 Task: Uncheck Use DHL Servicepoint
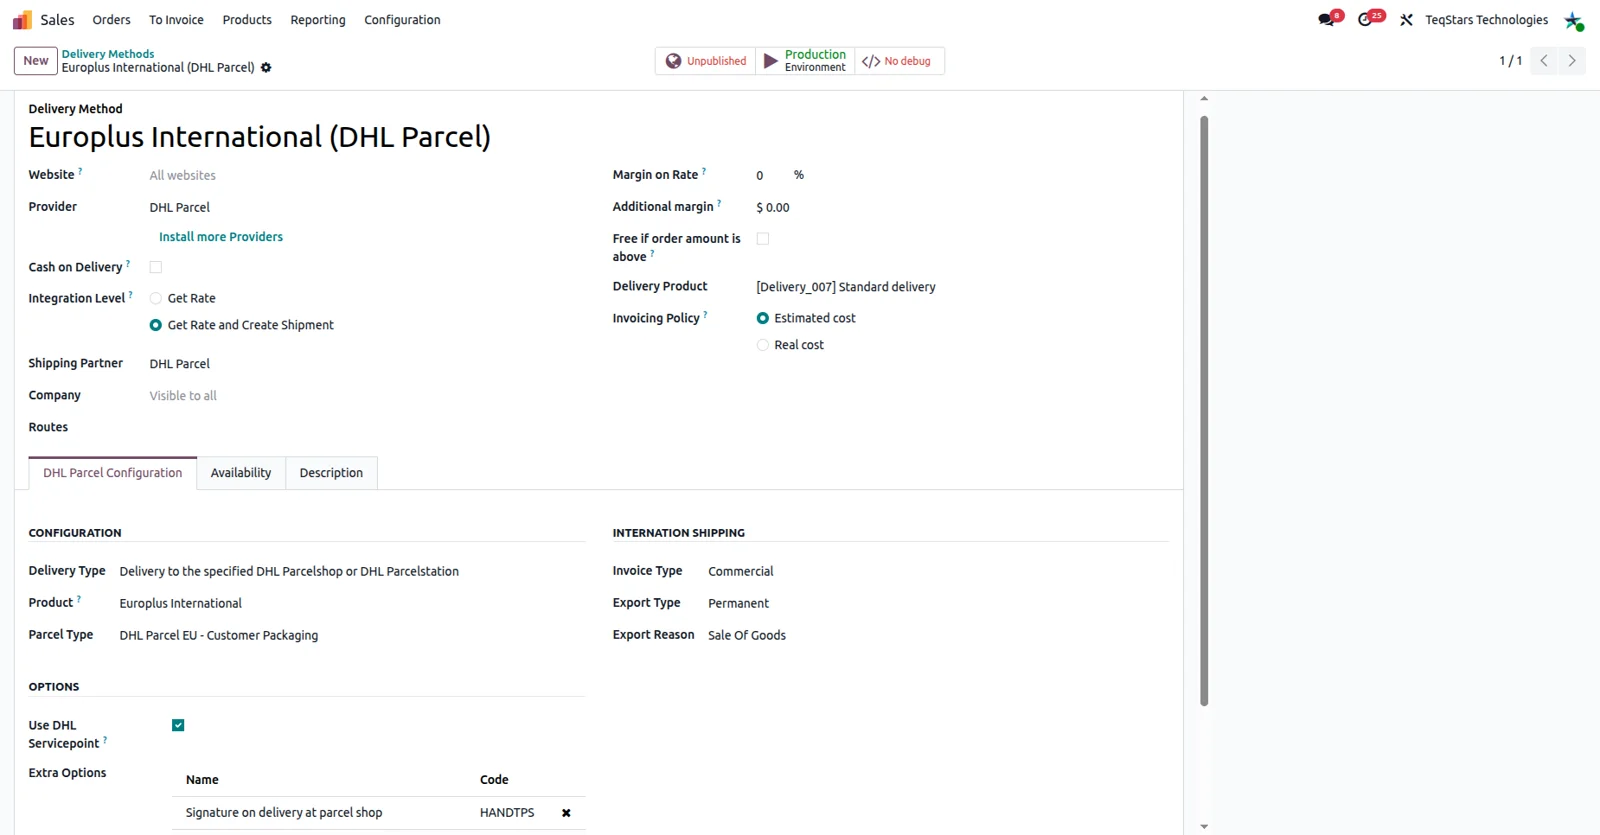(x=178, y=725)
